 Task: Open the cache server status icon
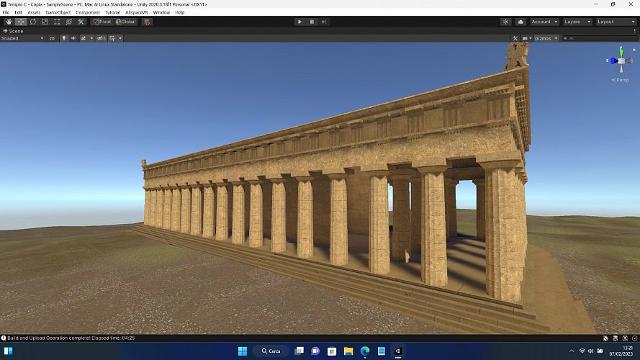pos(616,338)
